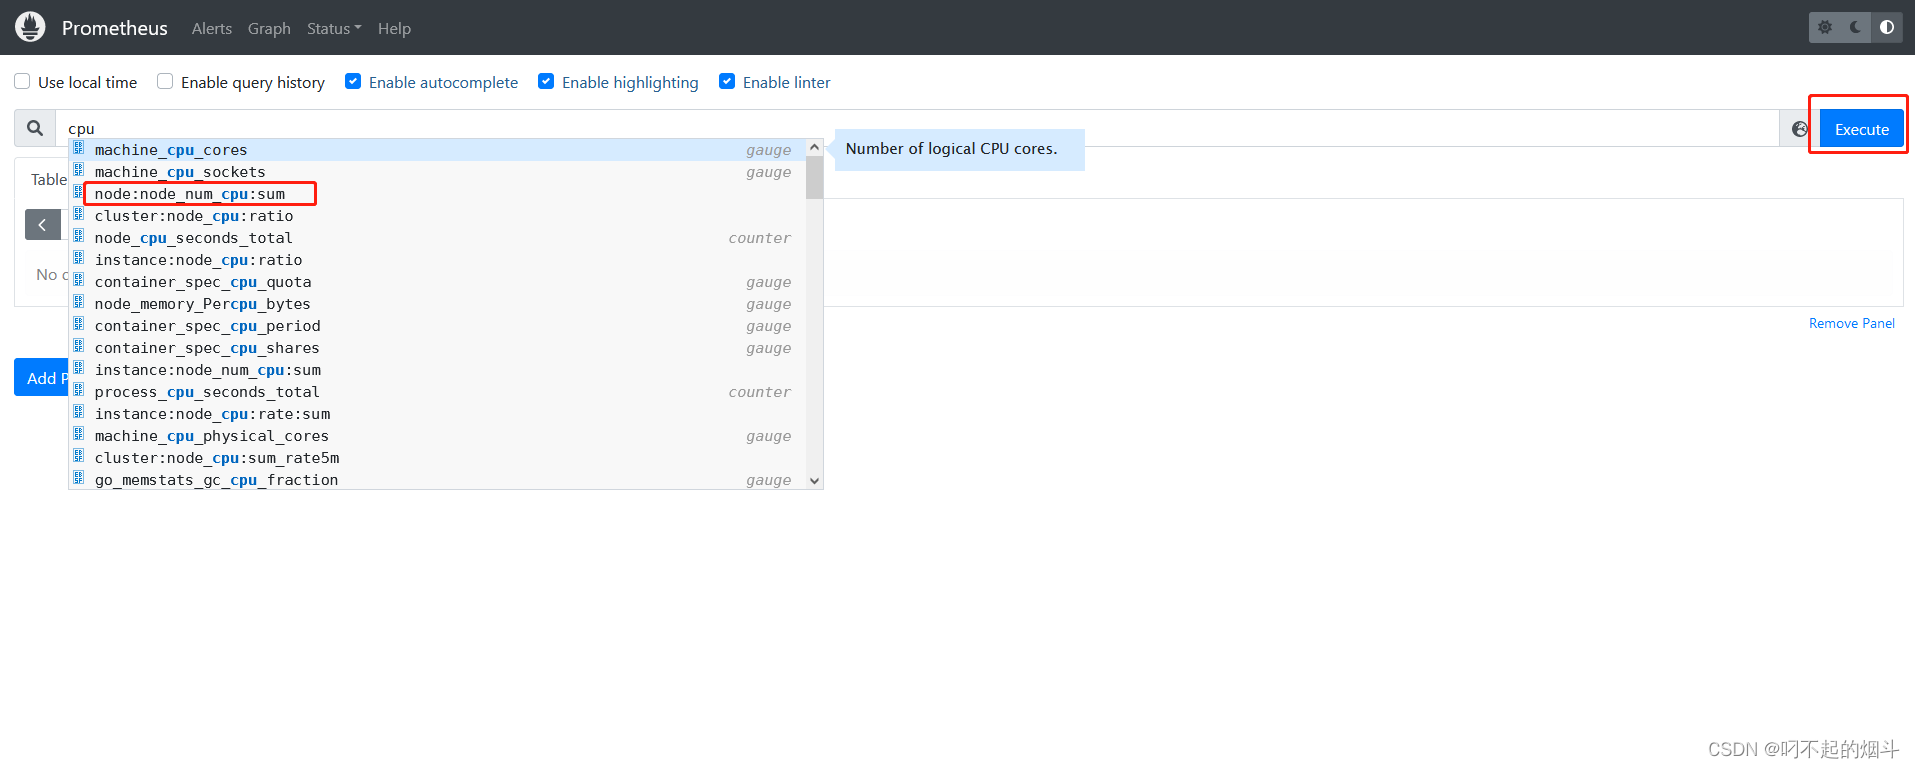Open the Status dropdown menu
Viewport: 1915px width, 768px height.
[x=334, y=28]
